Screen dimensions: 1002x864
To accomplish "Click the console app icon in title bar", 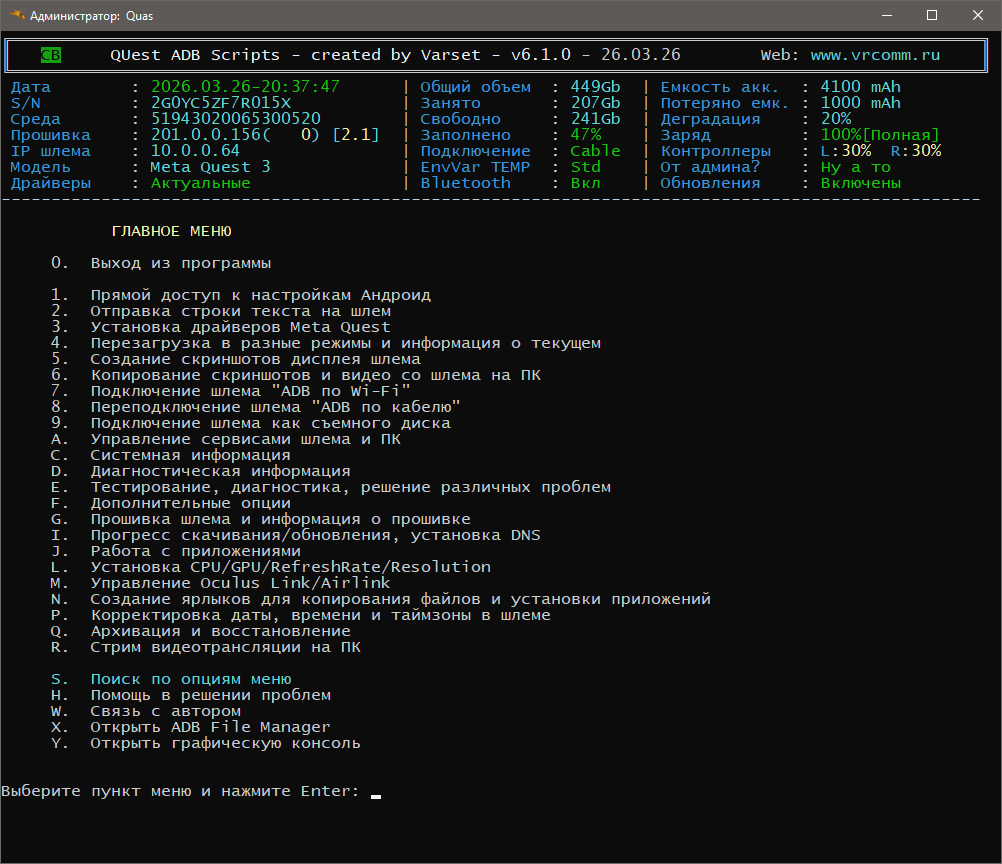I will point(17,15).
